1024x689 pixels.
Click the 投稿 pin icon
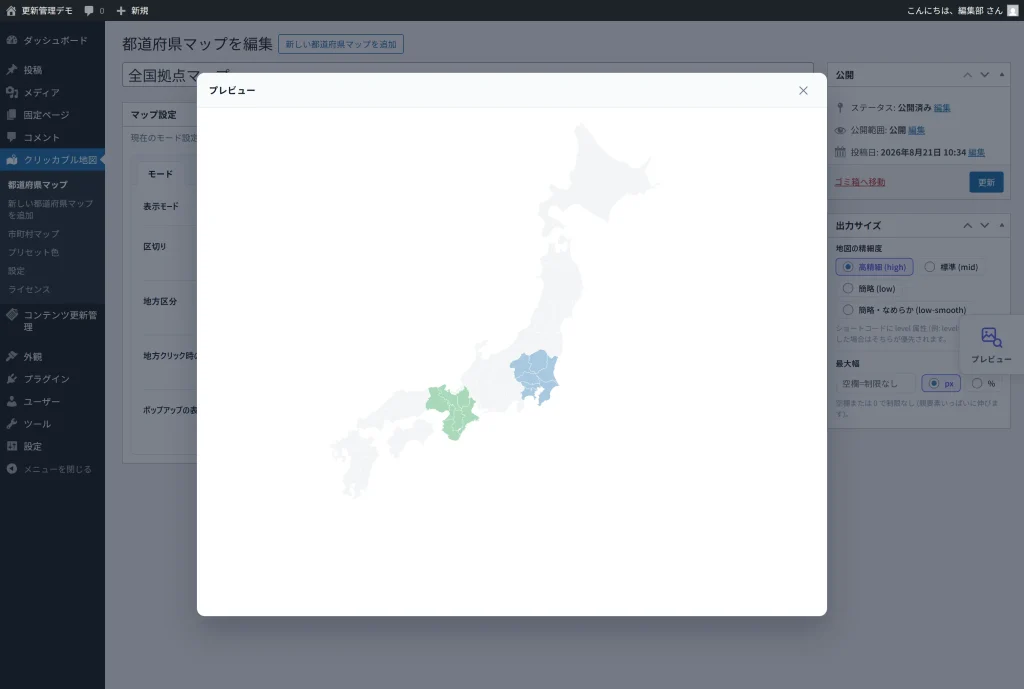pos(12,70)
